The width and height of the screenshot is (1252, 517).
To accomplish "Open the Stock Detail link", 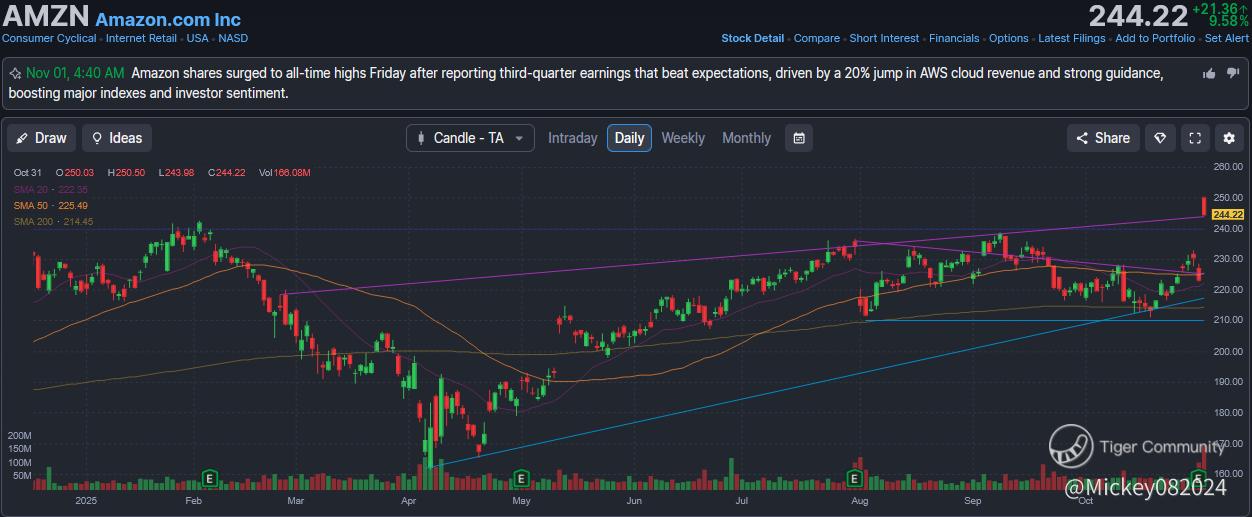I will [x=753, y=38].
